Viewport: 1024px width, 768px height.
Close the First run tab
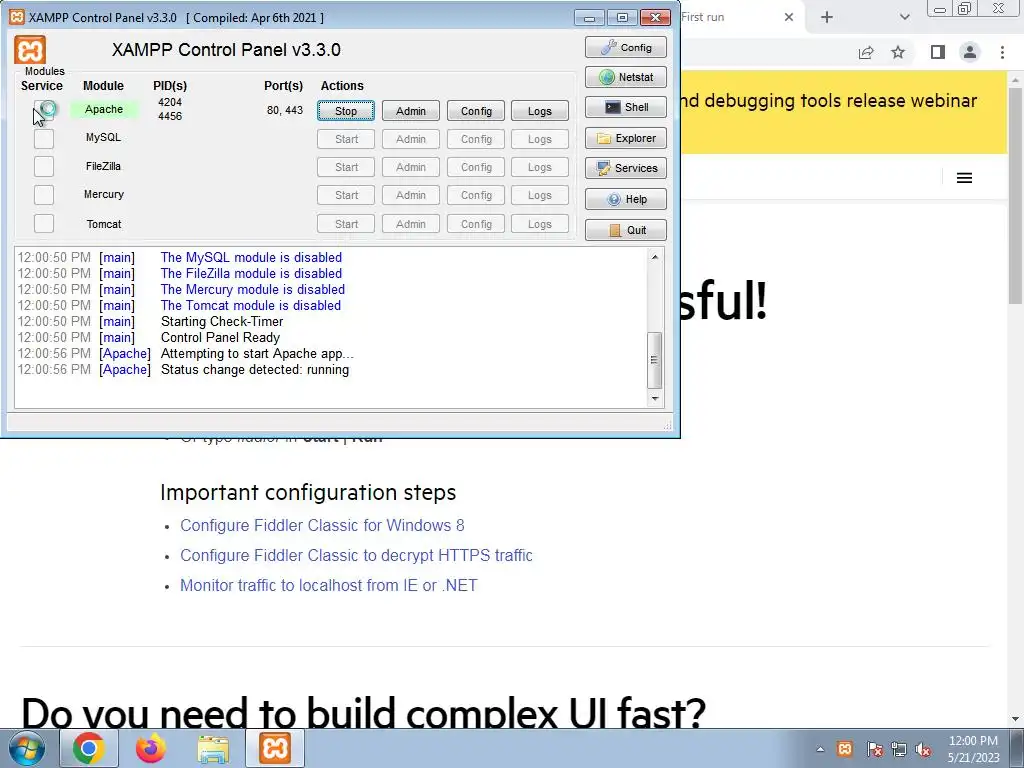click(x=789, y=17)
